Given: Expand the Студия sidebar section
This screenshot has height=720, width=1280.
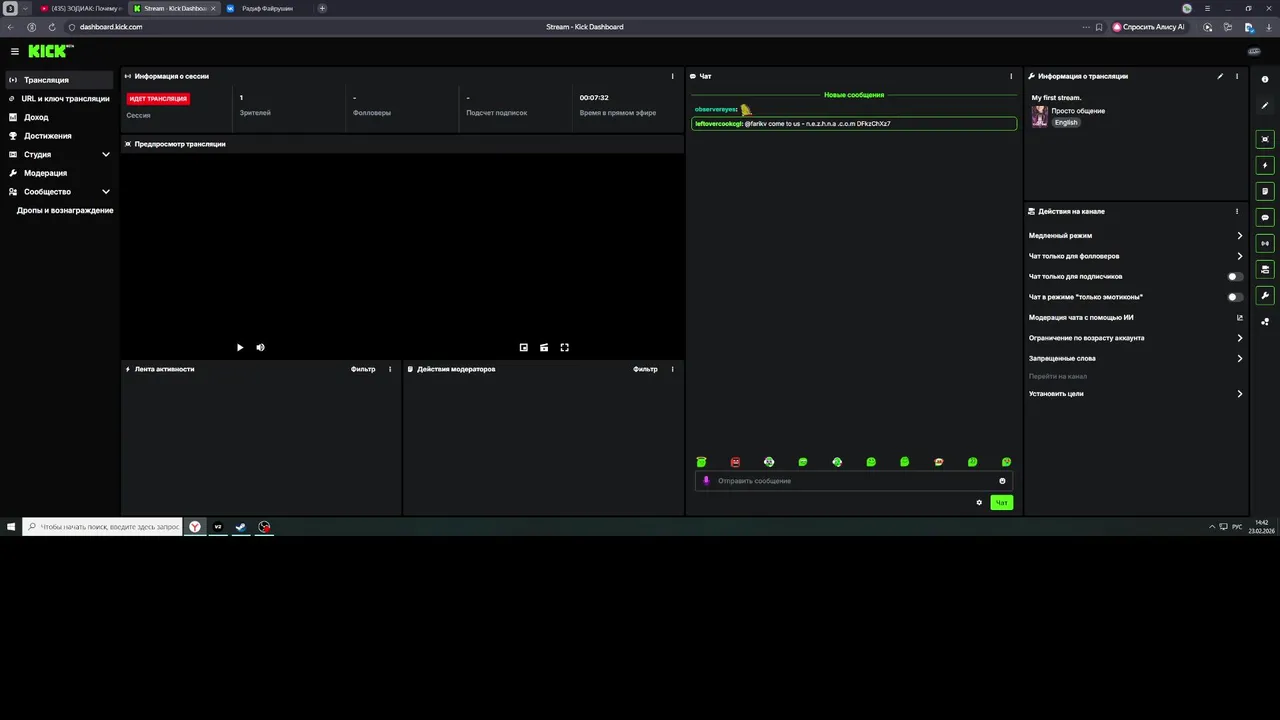Looking at the screenshot, I should pyautogui.click(x=59, y=154).
